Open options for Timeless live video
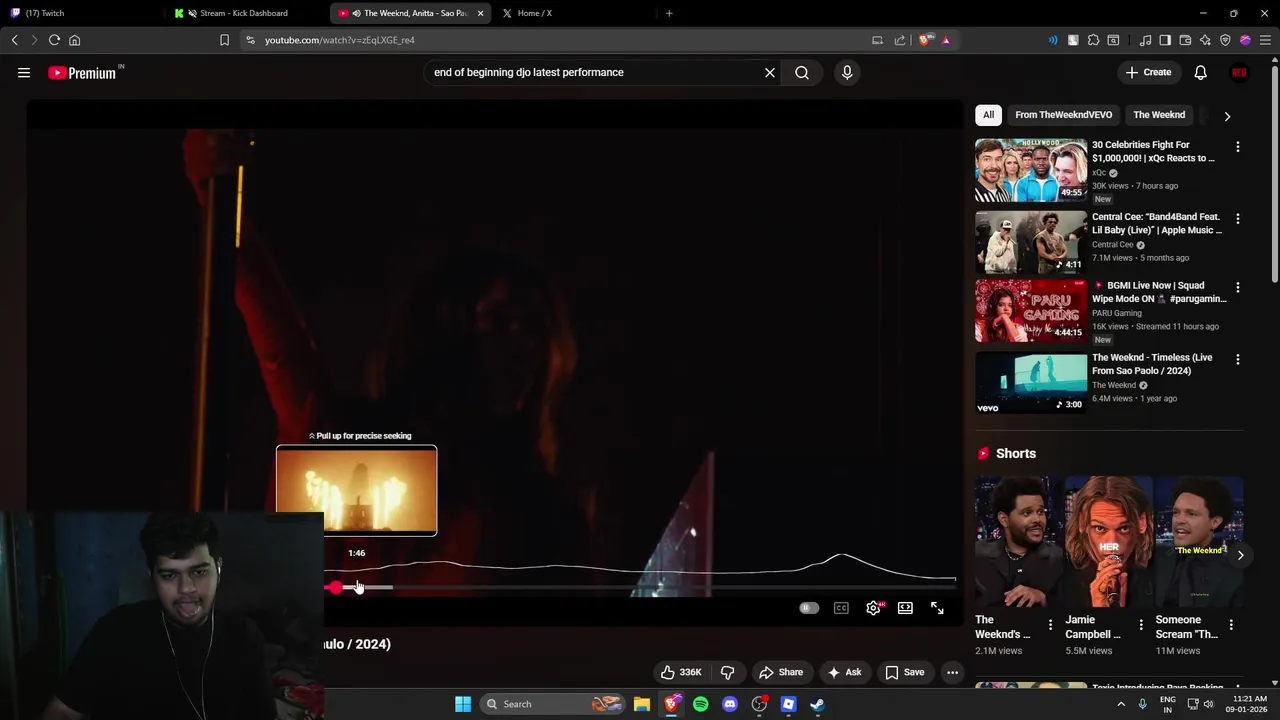This screenshot has height=720, width=1280. [x=1237, y=360]
